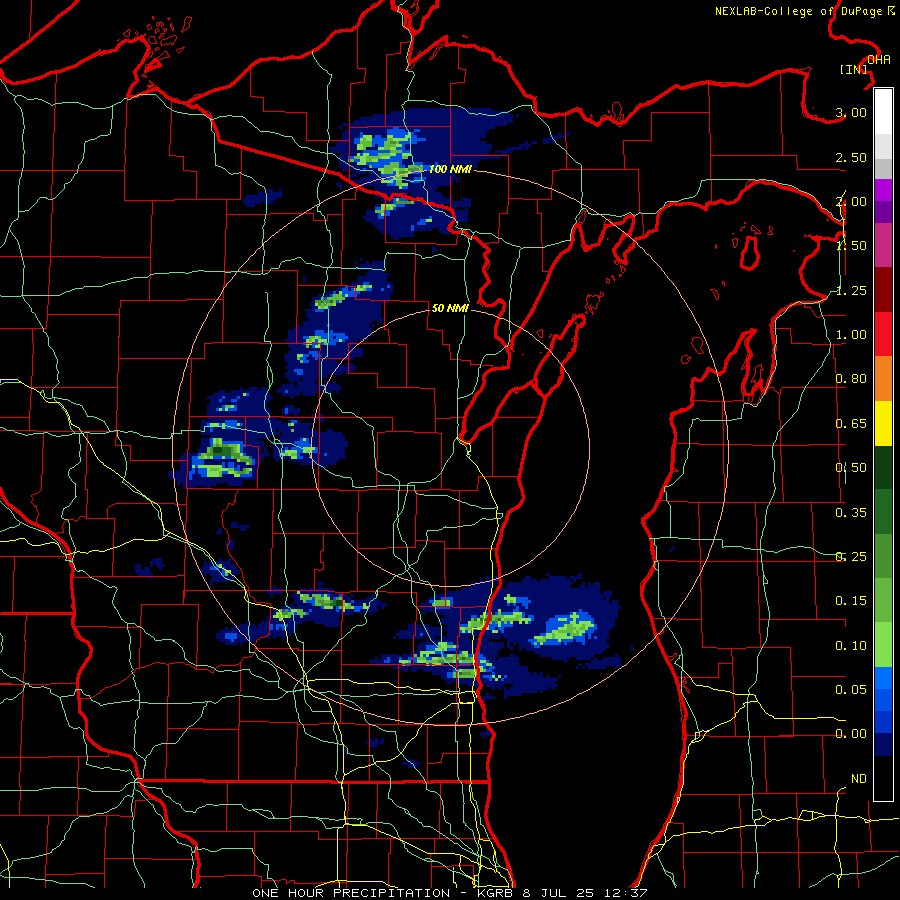Select the ND legend label
Image resolution: width=900 pixels, height=900 pixels.
pos(859,779)
